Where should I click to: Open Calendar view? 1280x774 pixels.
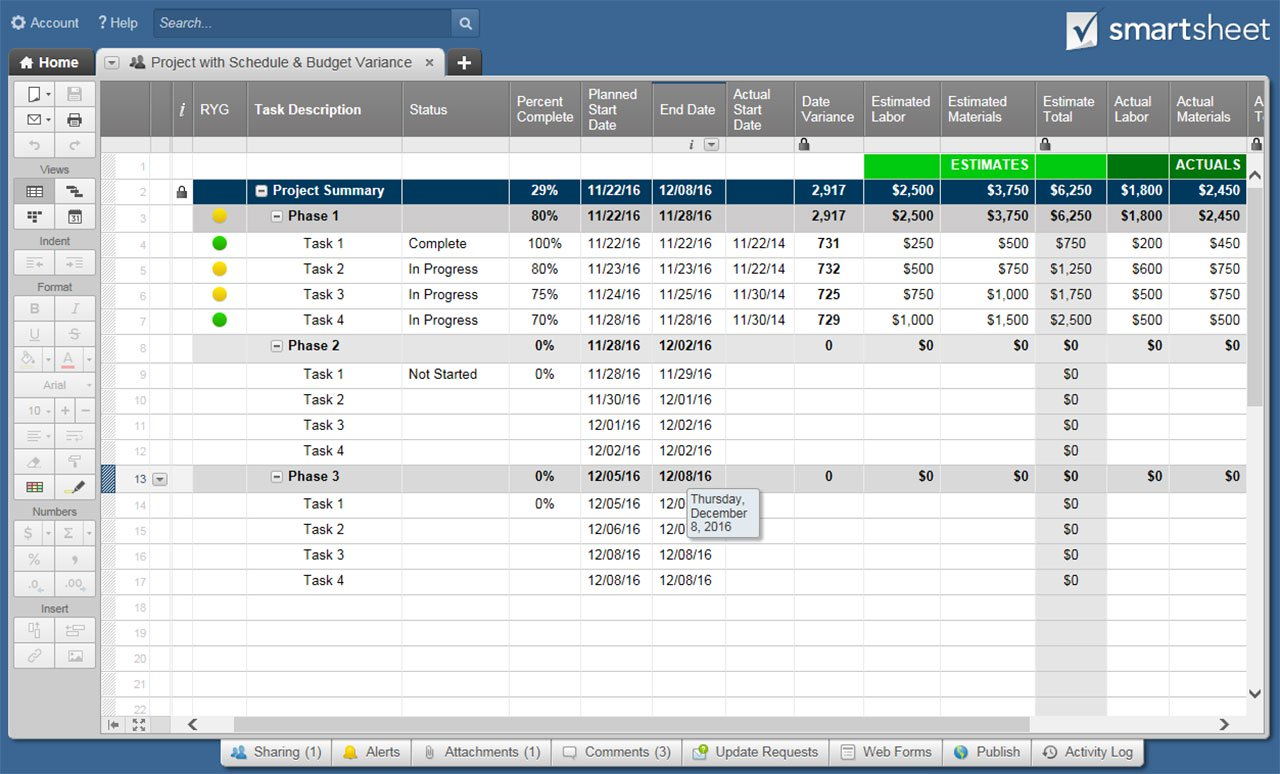[x=74, y=217]
